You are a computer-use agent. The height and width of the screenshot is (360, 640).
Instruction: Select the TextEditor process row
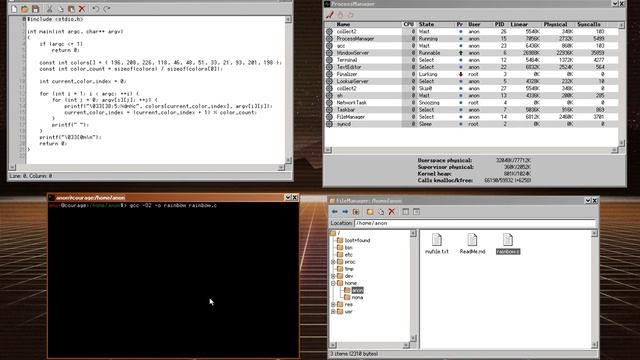472,67
